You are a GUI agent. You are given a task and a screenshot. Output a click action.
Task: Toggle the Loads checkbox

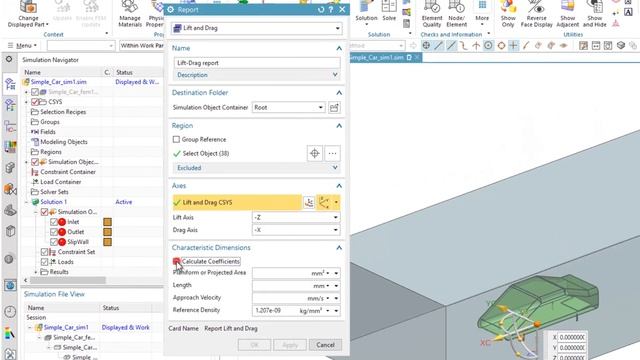44,262
